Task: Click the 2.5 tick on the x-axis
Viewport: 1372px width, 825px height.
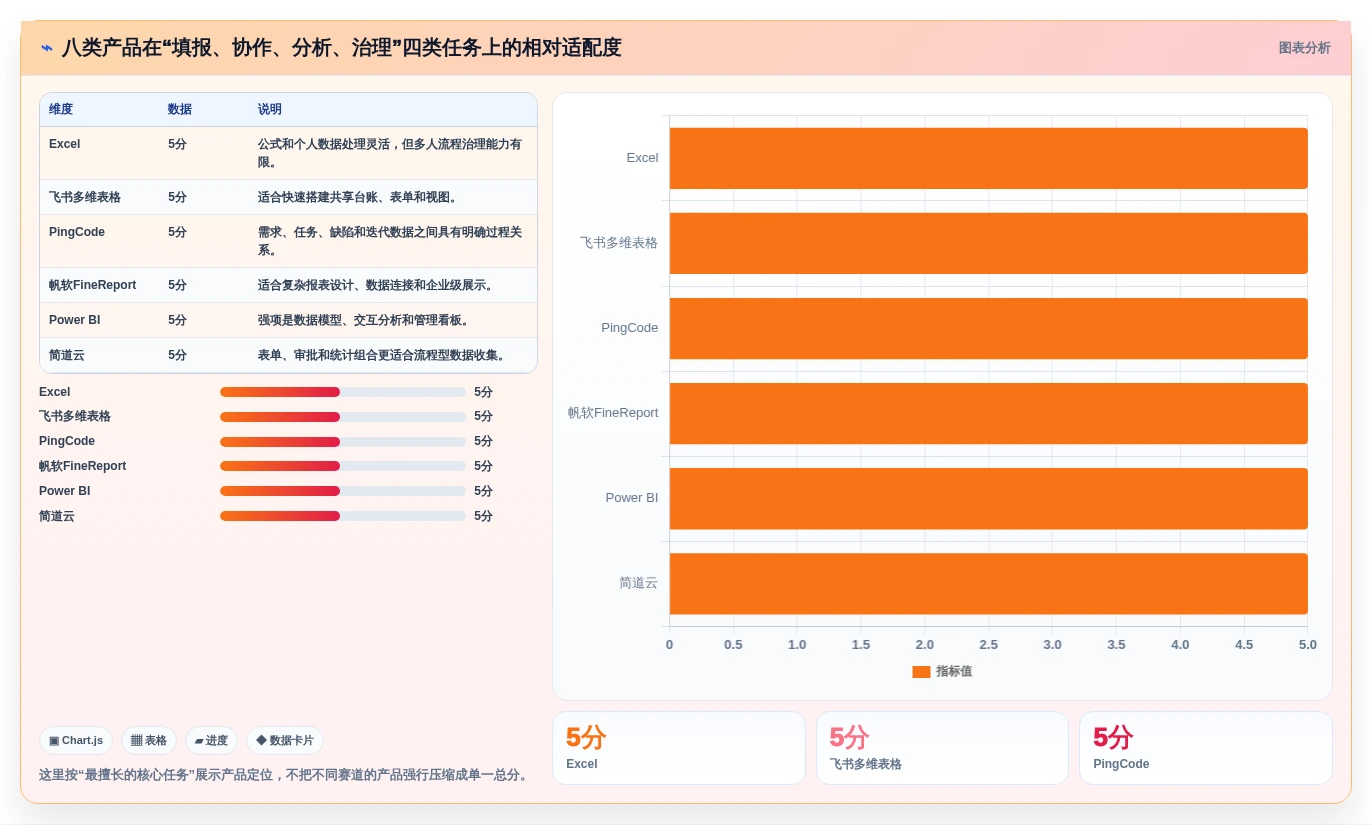Action: 988,645
